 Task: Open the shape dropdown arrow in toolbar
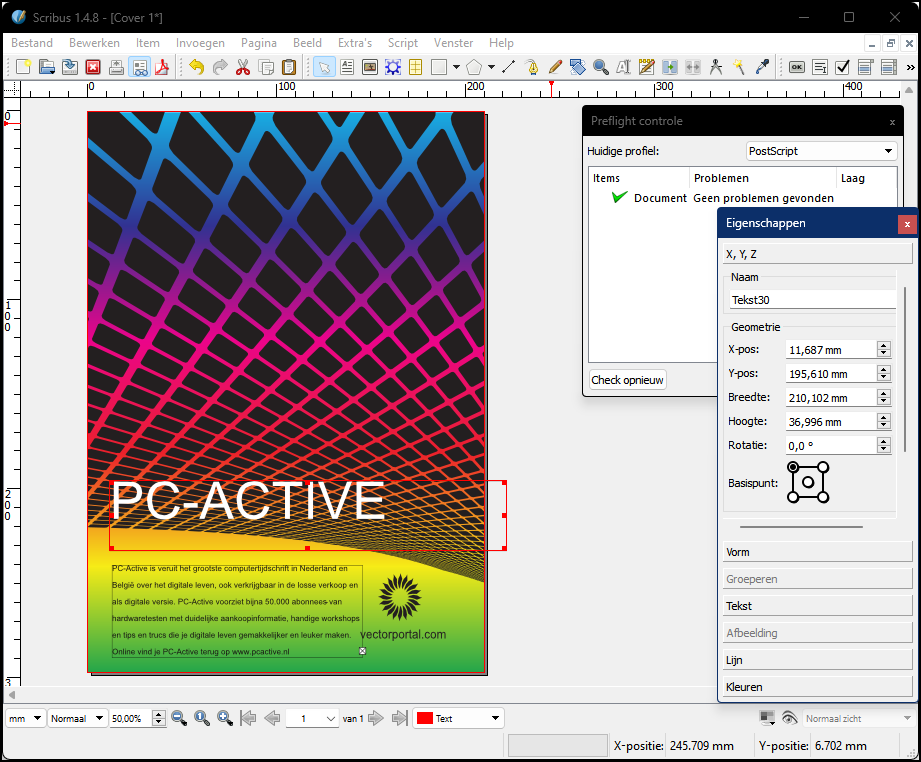456,67
